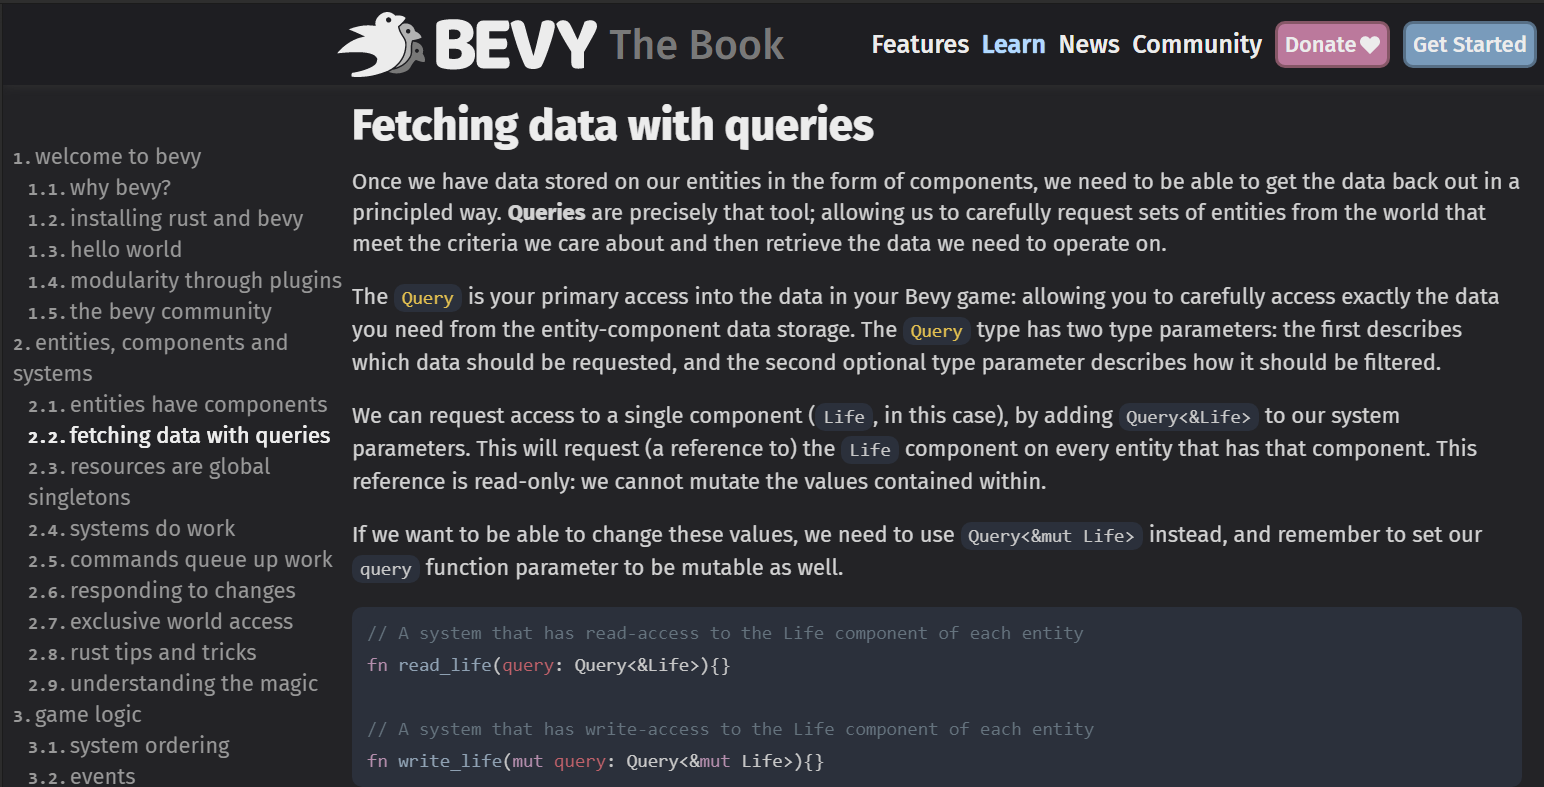Select Learn in the top navigation
Viewport: 1544px width, 787px height.
(x=1013, y=44)
